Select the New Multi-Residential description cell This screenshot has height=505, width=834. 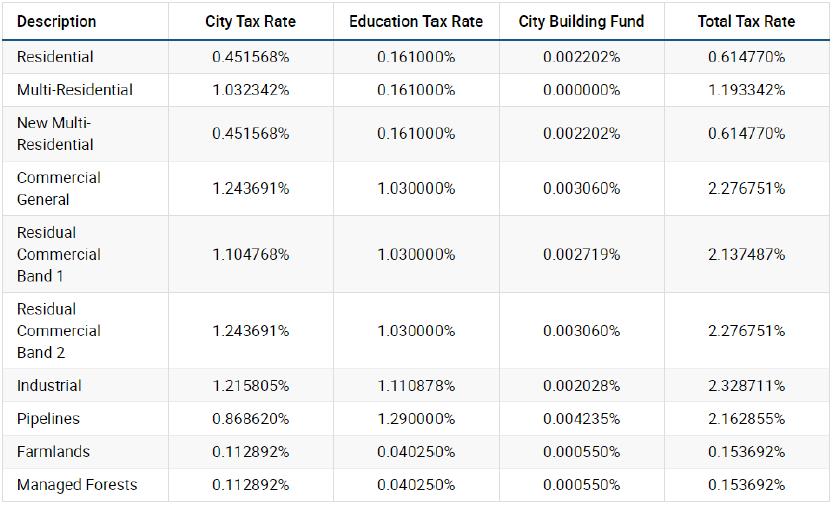tap(56, 134)
